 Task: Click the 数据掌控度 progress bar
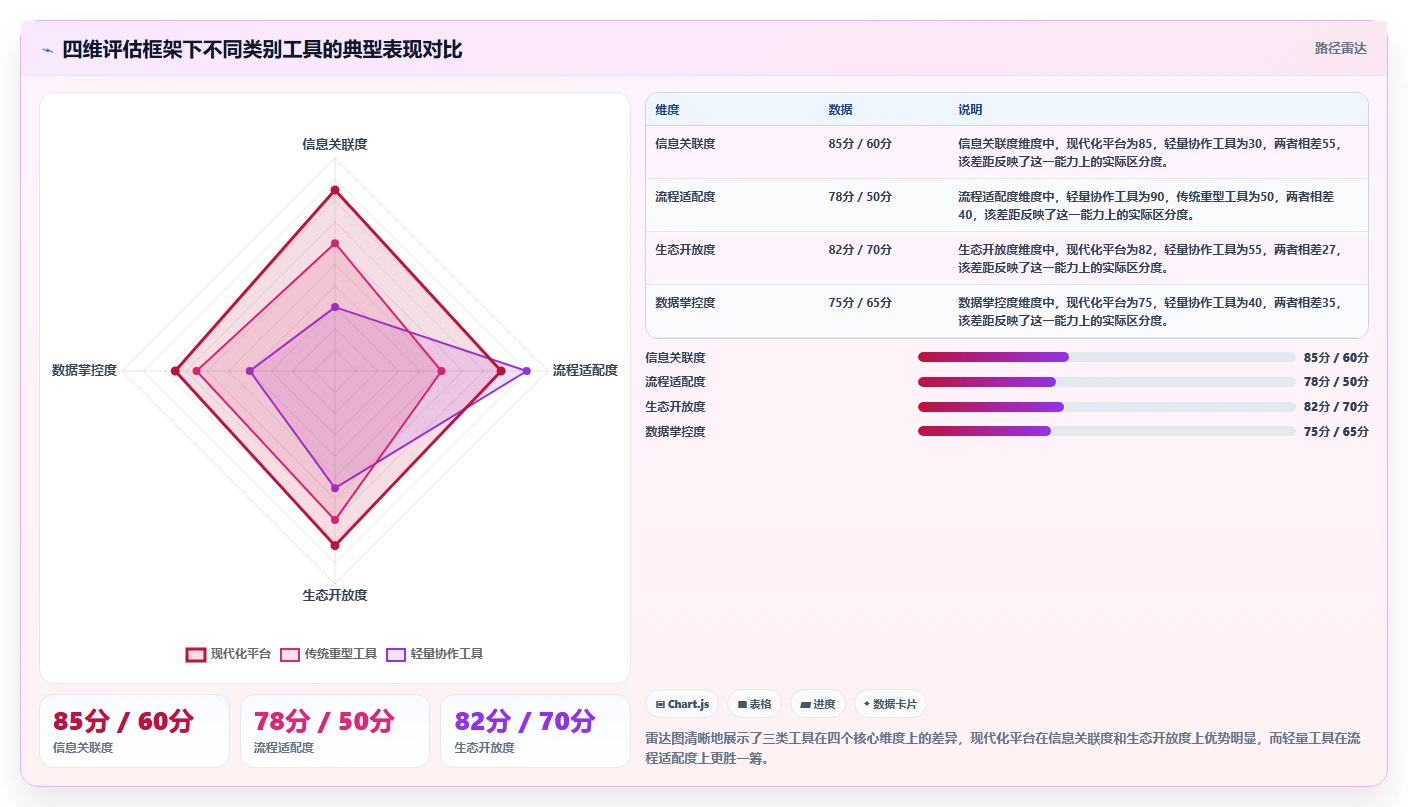pos(1106,431)
